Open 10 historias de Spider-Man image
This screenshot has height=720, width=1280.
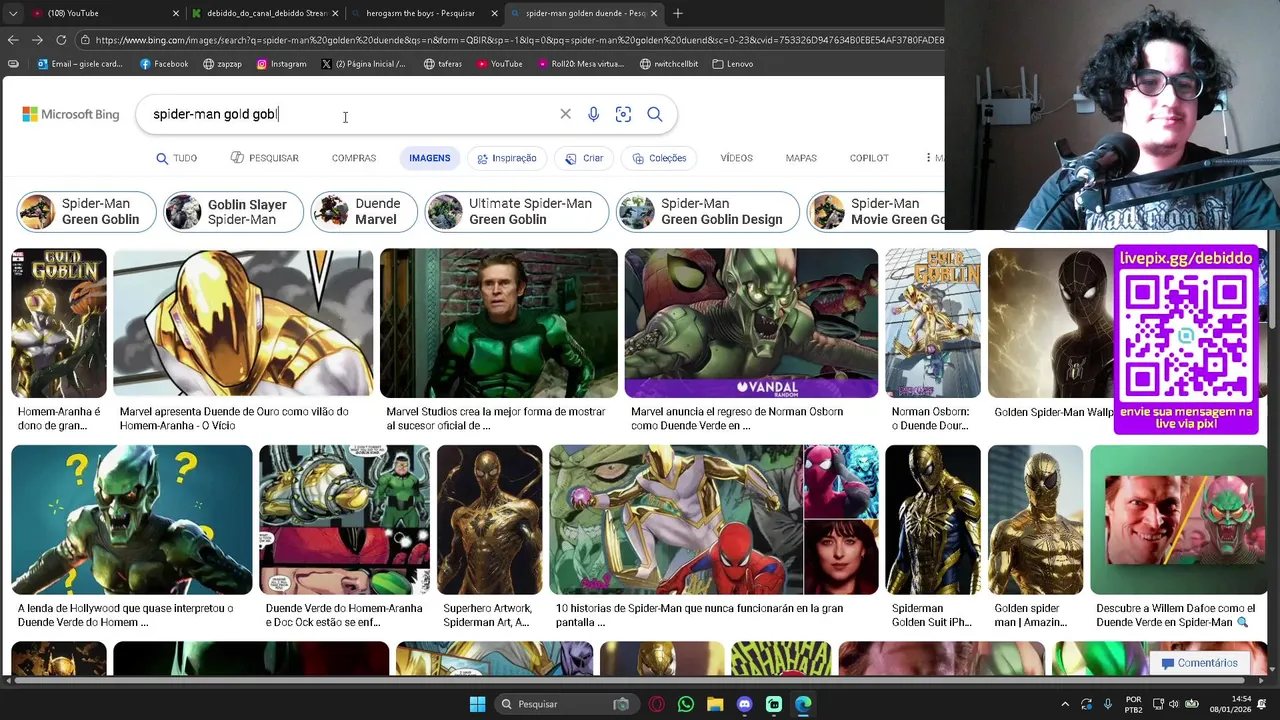(714, 520)
